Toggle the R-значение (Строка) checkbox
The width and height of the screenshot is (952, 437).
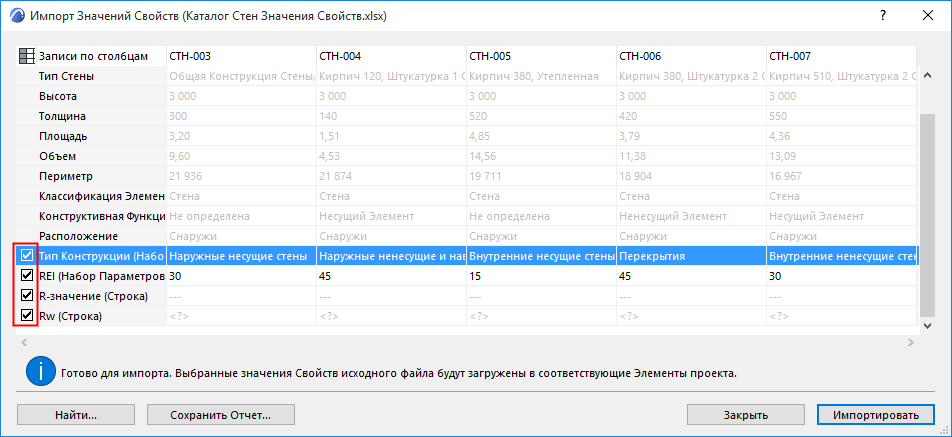27,296
